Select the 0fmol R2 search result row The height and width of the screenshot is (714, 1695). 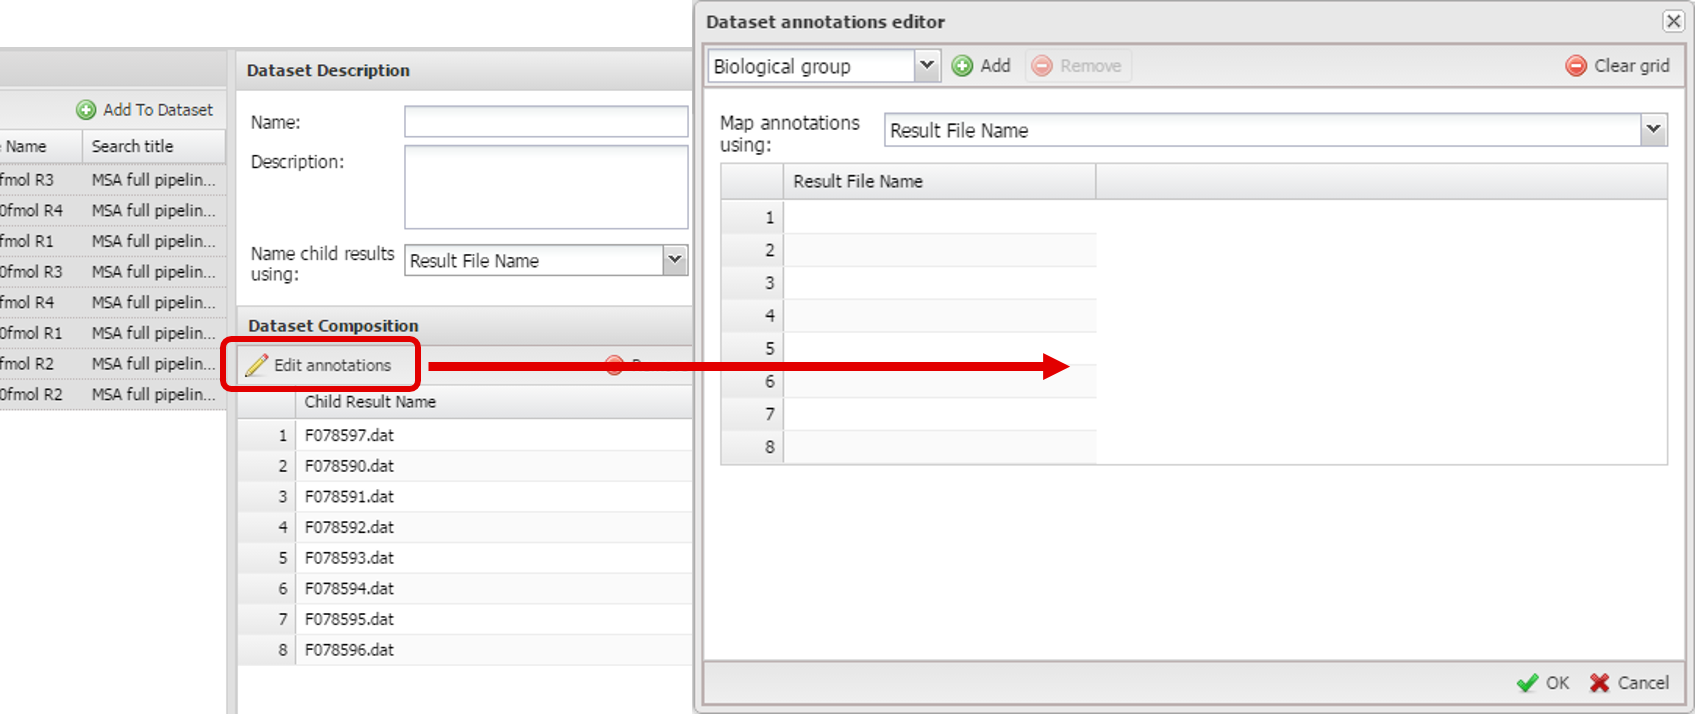tap(113, 394)
